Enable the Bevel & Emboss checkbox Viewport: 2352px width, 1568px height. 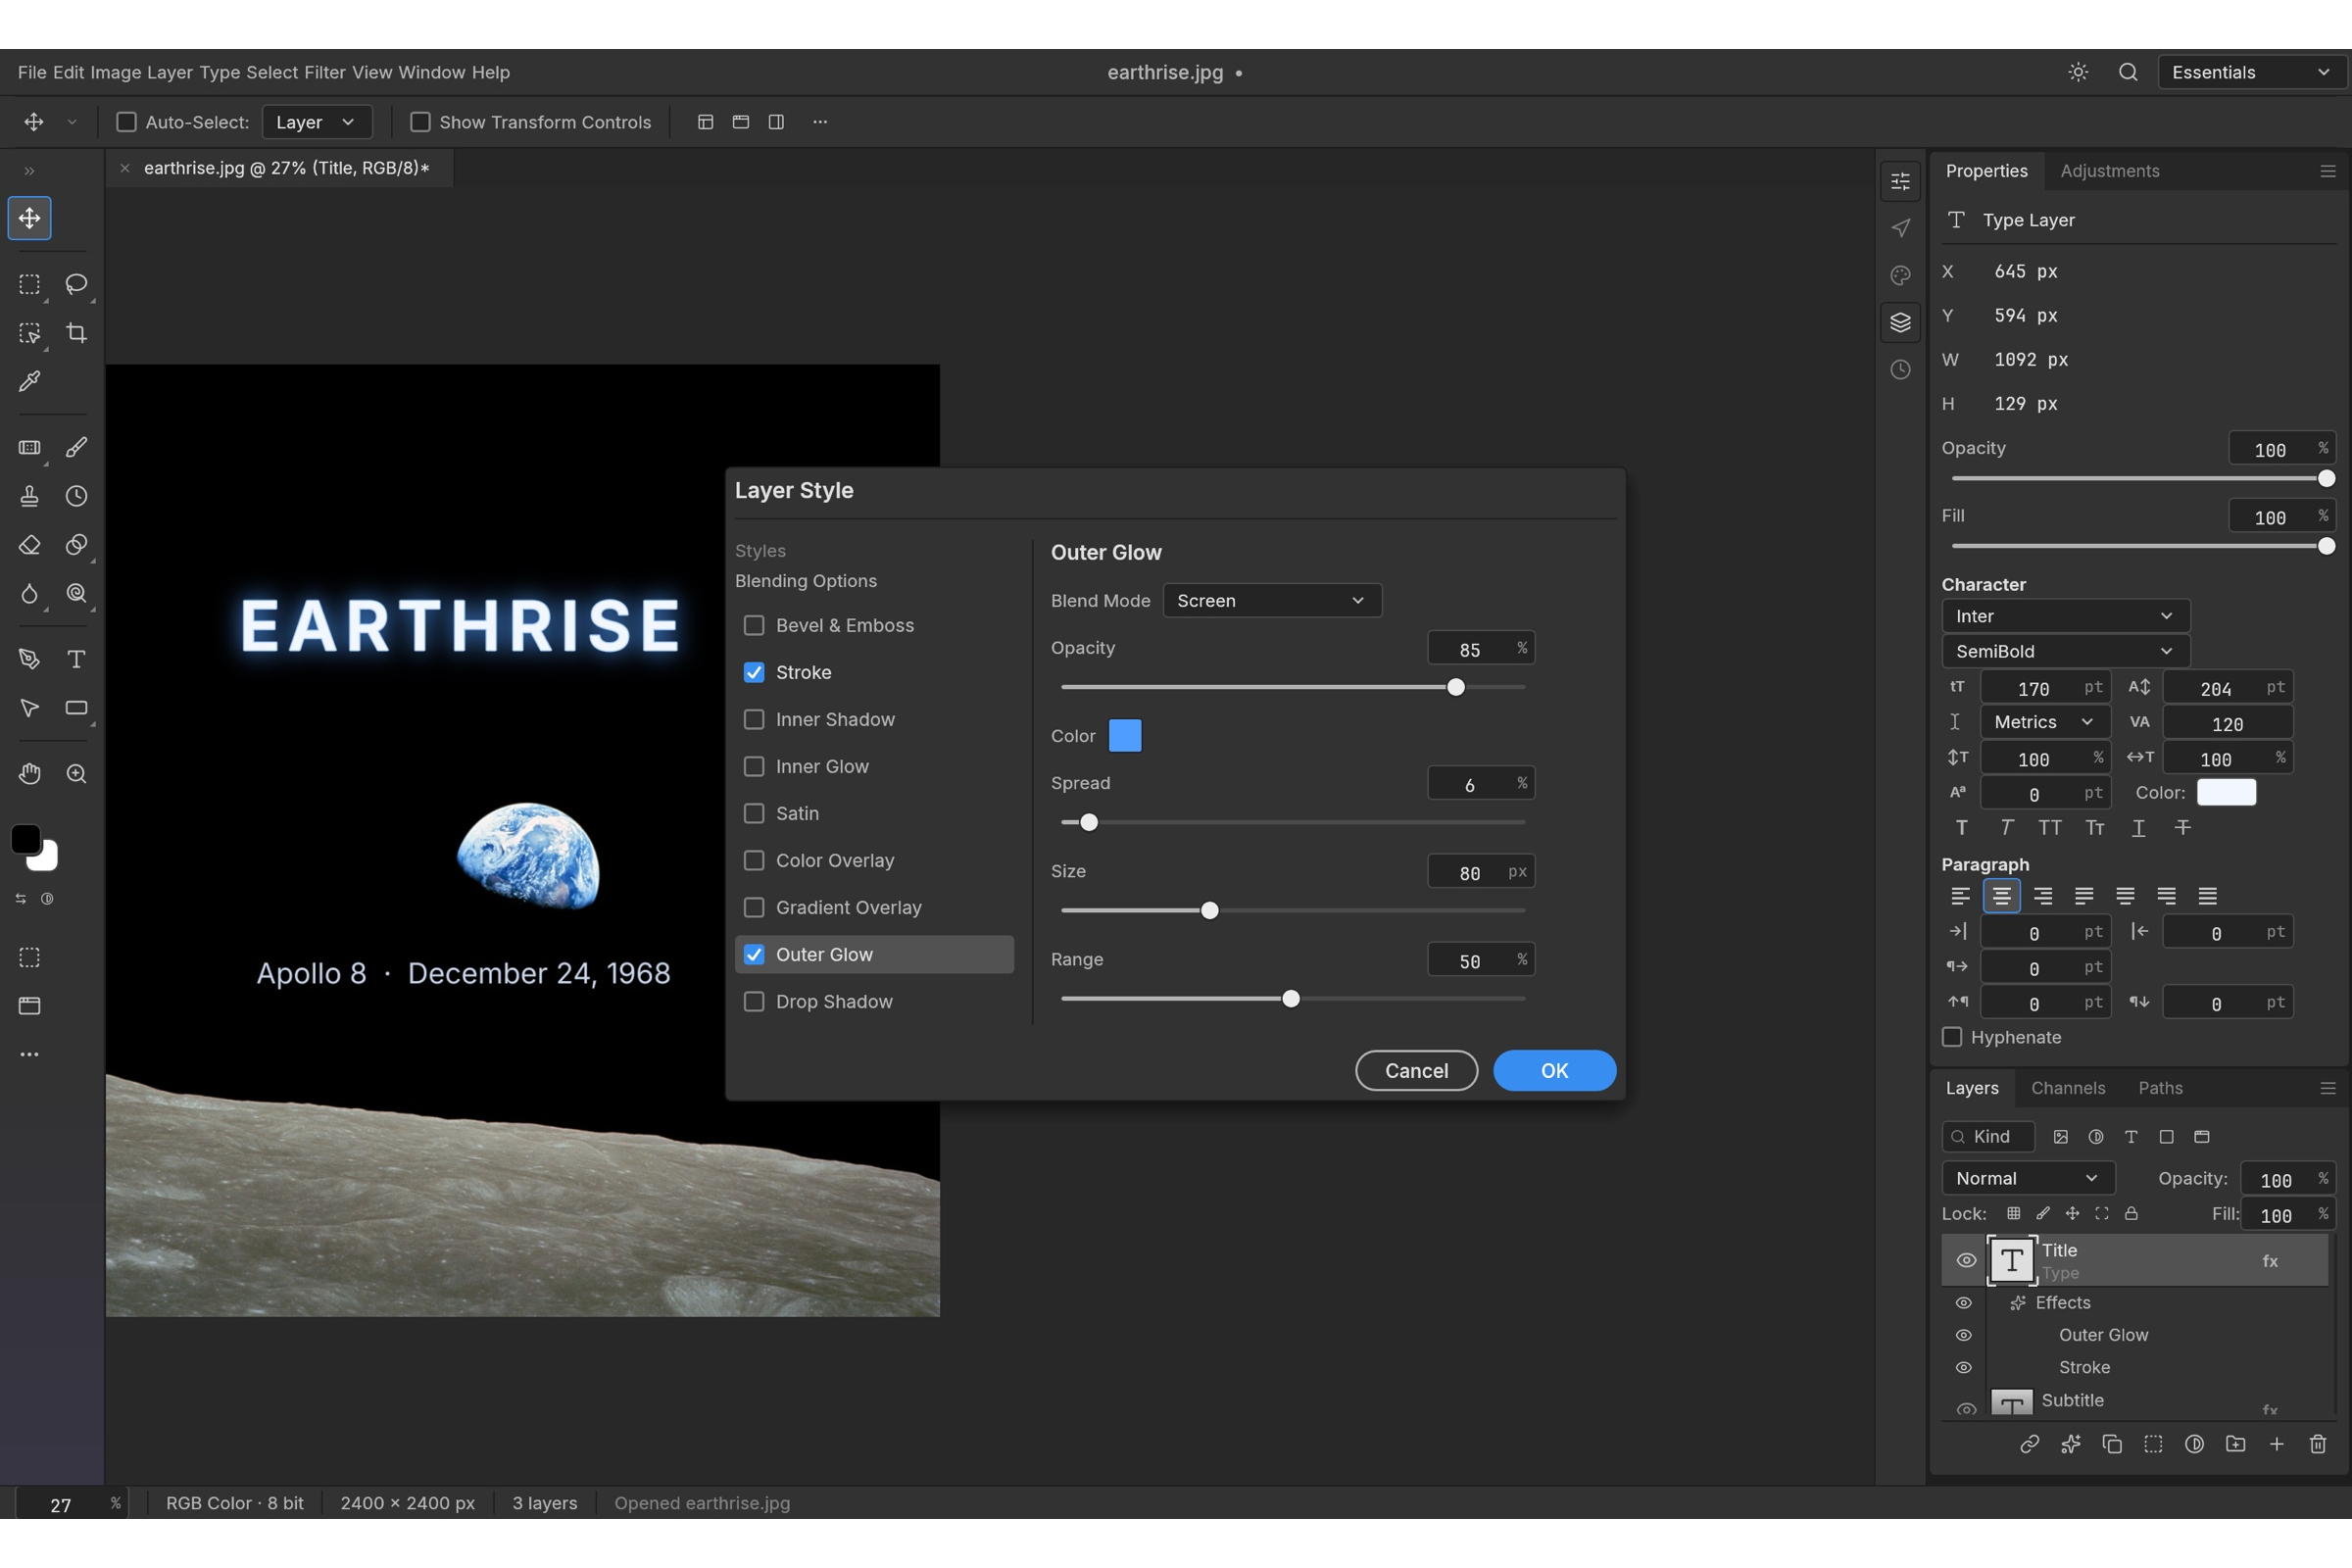(x=754, y=626)
